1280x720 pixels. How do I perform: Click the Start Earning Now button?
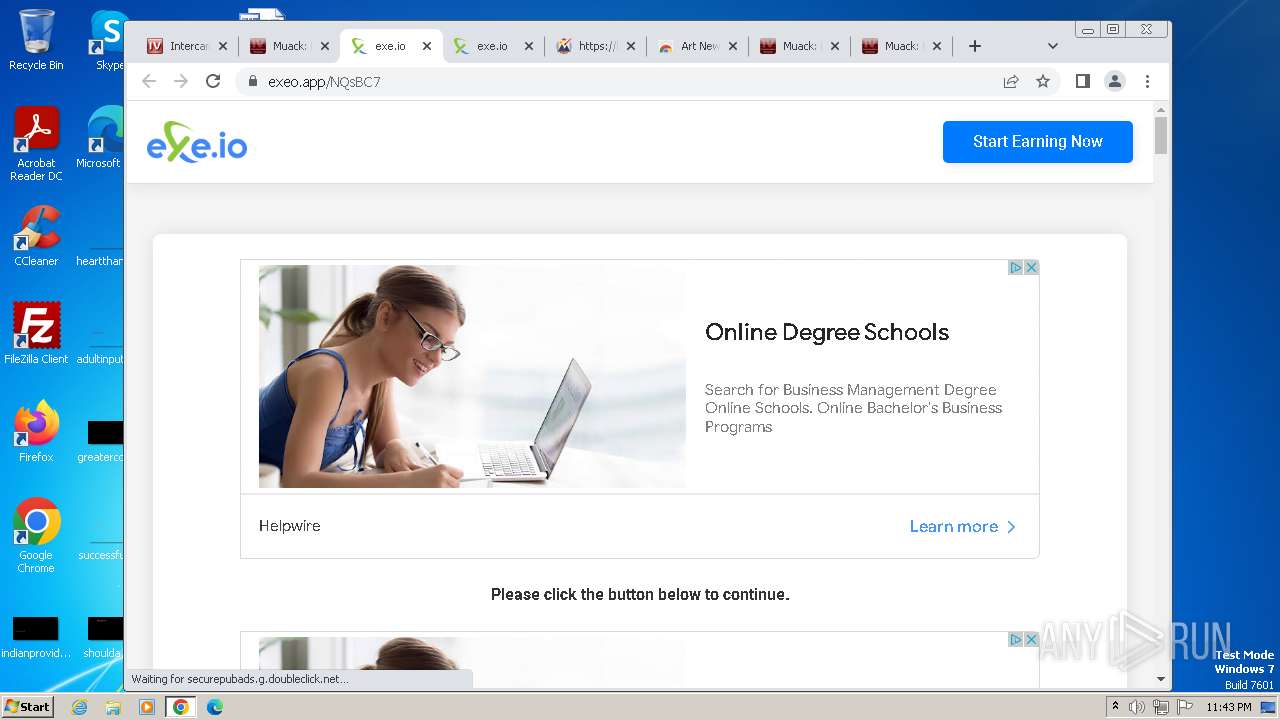[1037, 142]
